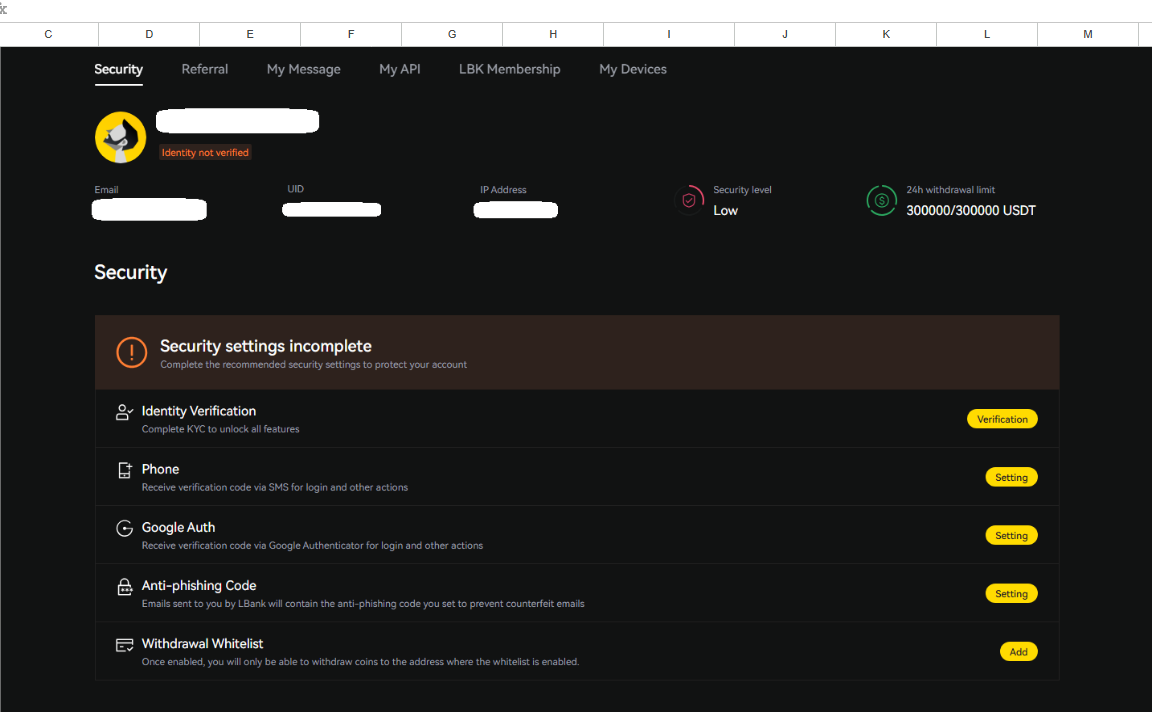Select spreadsheet column header D
This screenshot has height=712, width=1152.
(149, 34)
